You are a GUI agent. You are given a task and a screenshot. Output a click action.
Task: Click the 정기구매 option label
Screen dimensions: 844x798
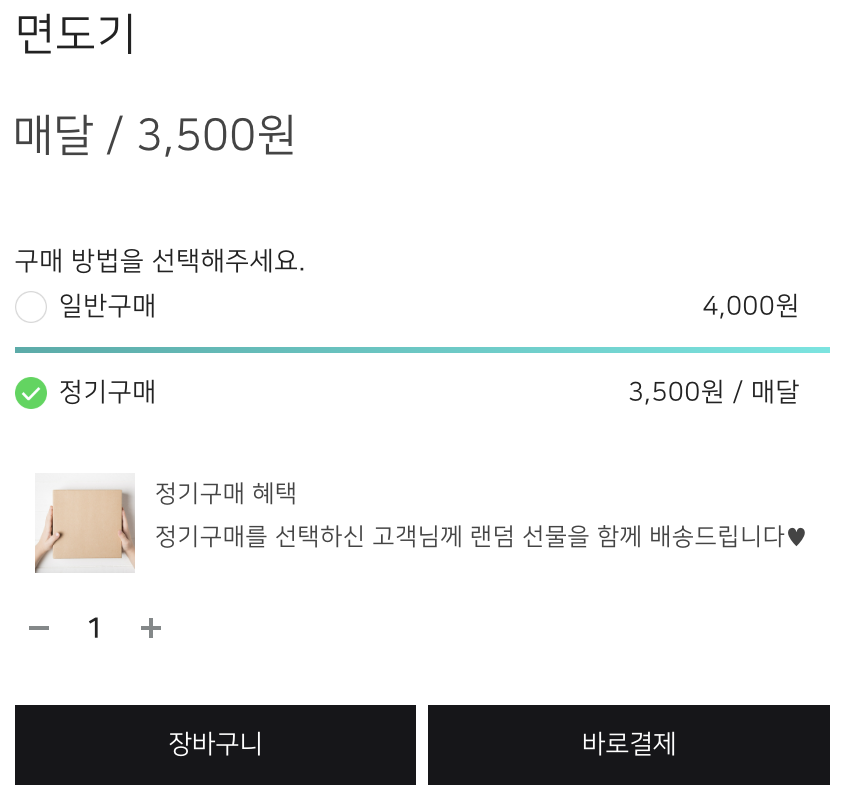click(x=107, y=392)
